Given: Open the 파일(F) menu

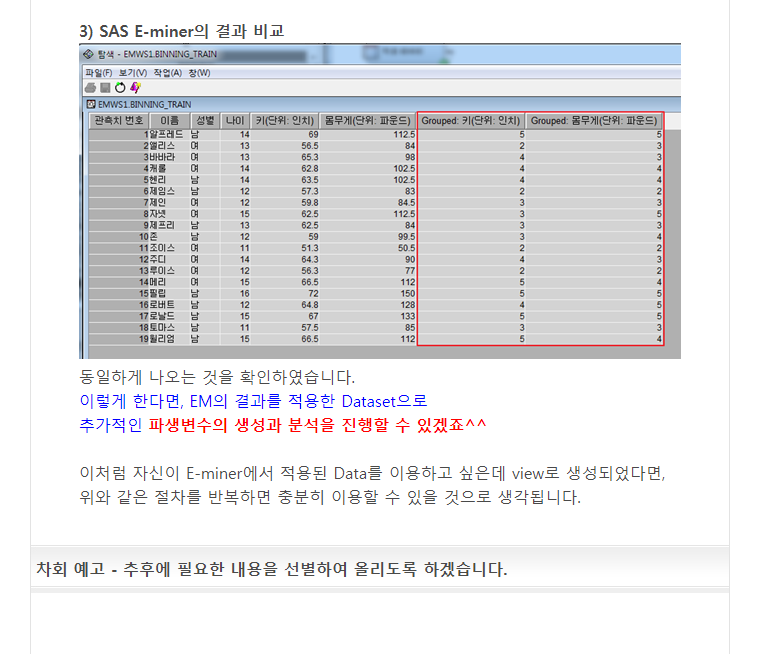Looking at the screenshot, I should 99,73.
